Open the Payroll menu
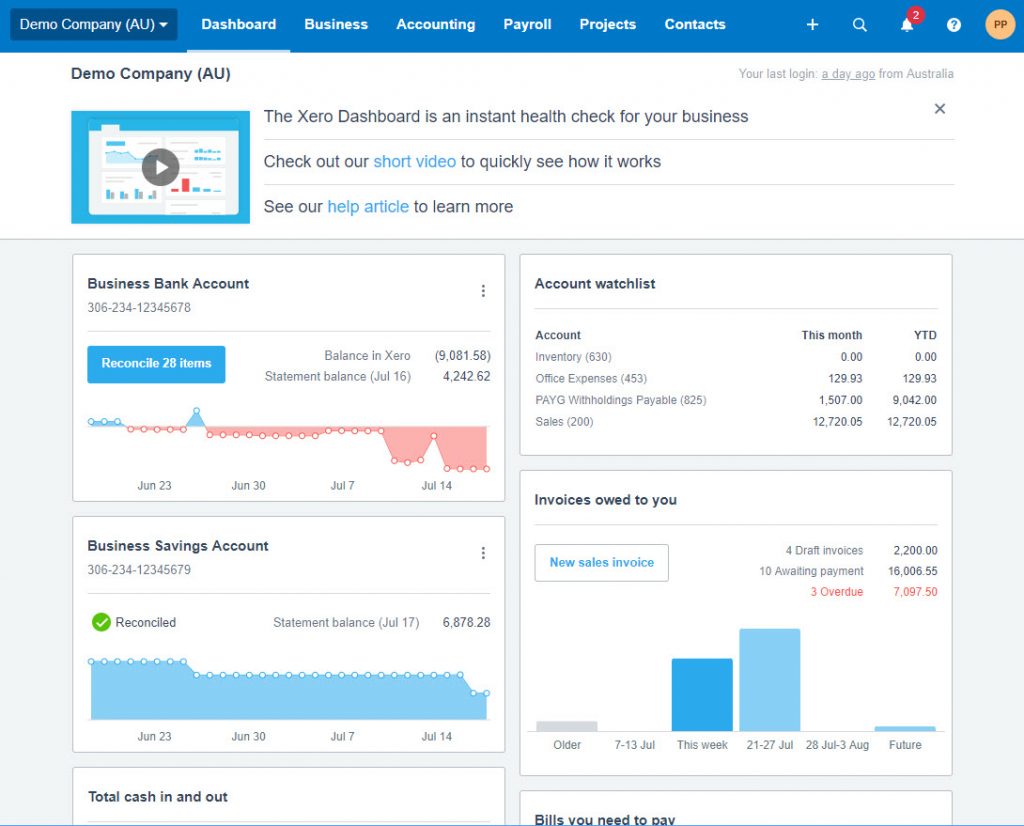 tap(527, 25)
